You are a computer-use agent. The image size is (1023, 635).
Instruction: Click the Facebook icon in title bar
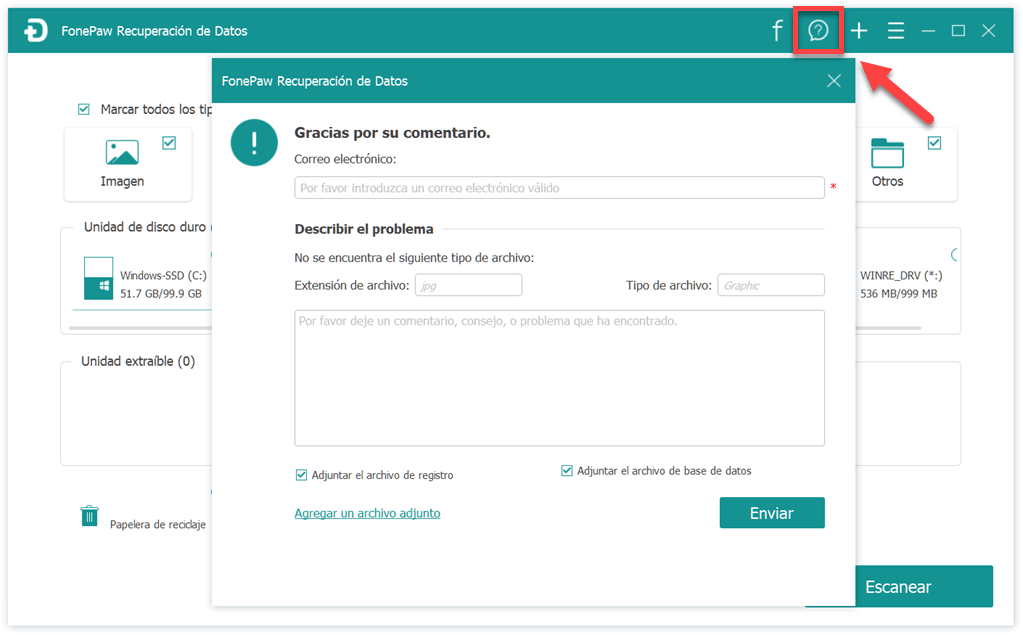point(777,31)
